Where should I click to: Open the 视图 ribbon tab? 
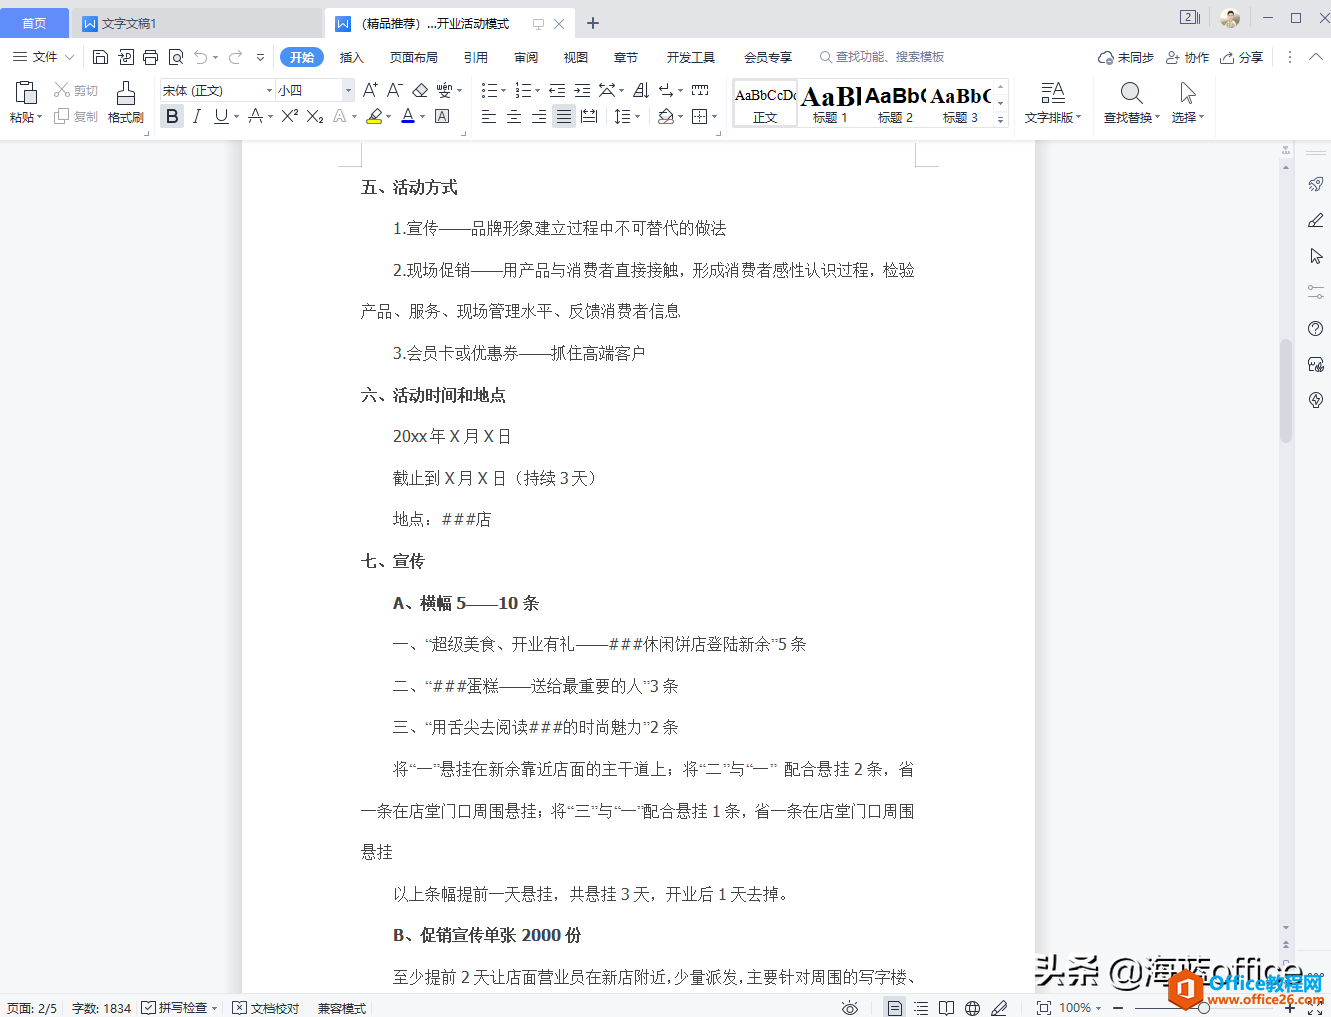[x=576, y=57]
